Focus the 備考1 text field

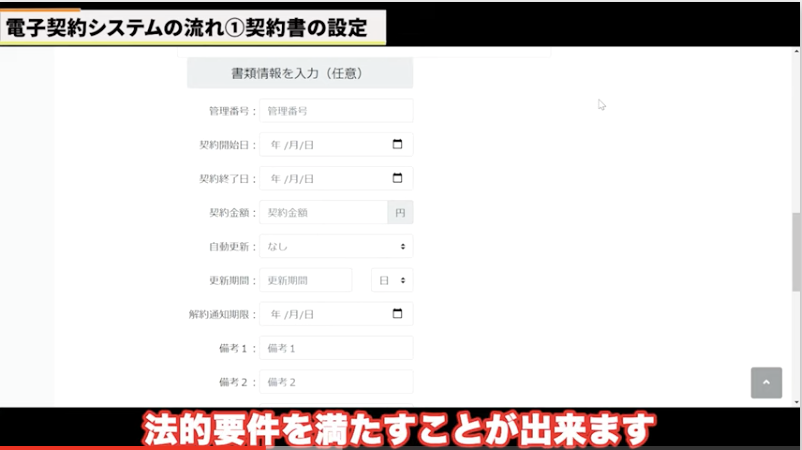tap(335, 348)
